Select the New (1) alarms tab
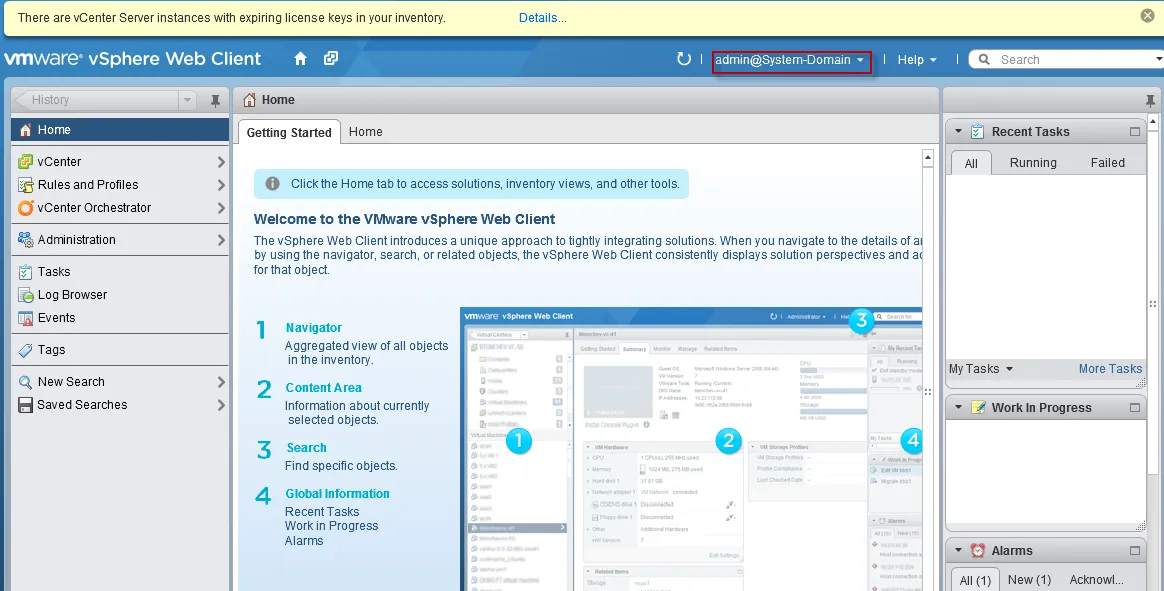This screenshot has height=591, width=1164. tap(1029, 580)
